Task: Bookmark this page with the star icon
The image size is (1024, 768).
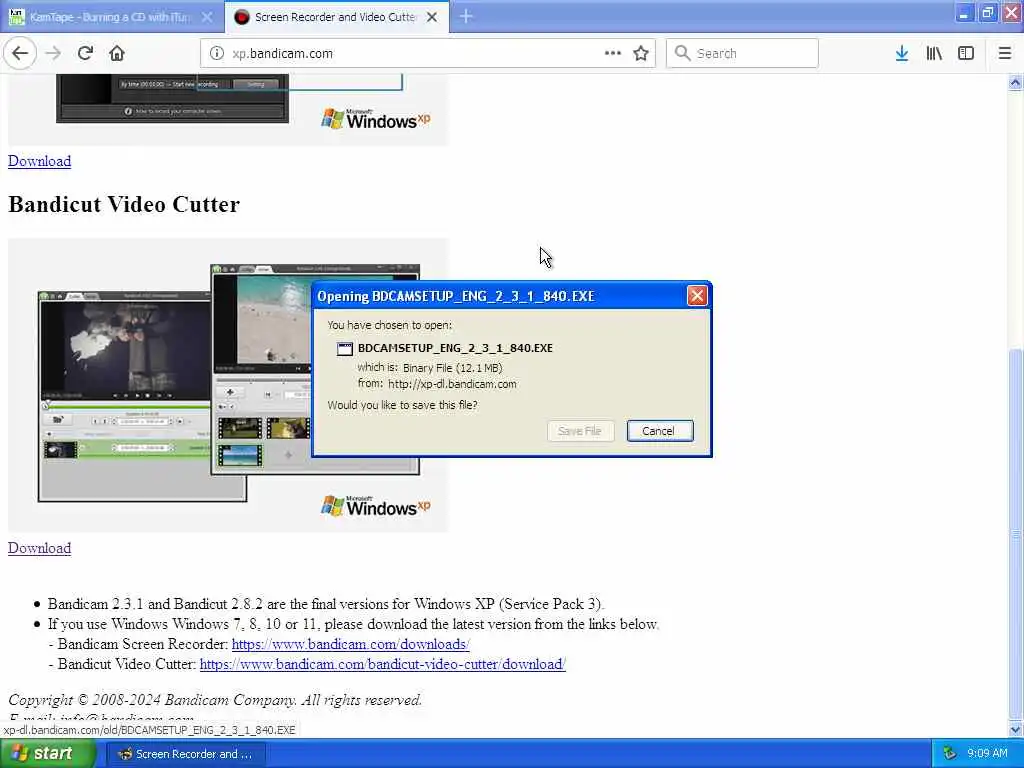Action: point(641,53)
